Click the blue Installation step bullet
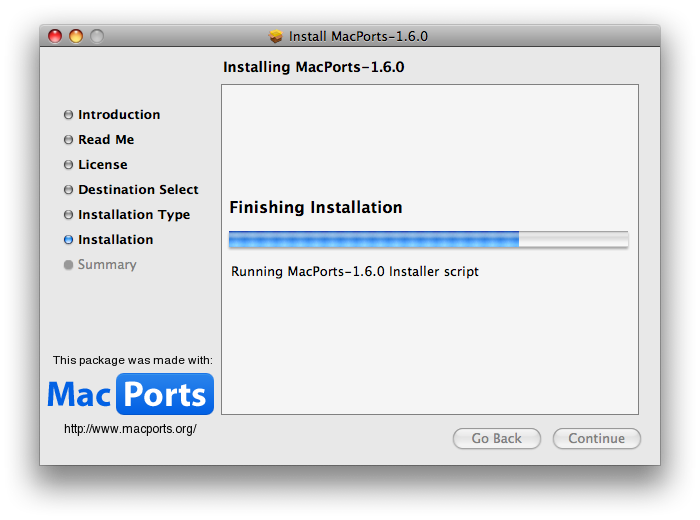 click(68, 240)
